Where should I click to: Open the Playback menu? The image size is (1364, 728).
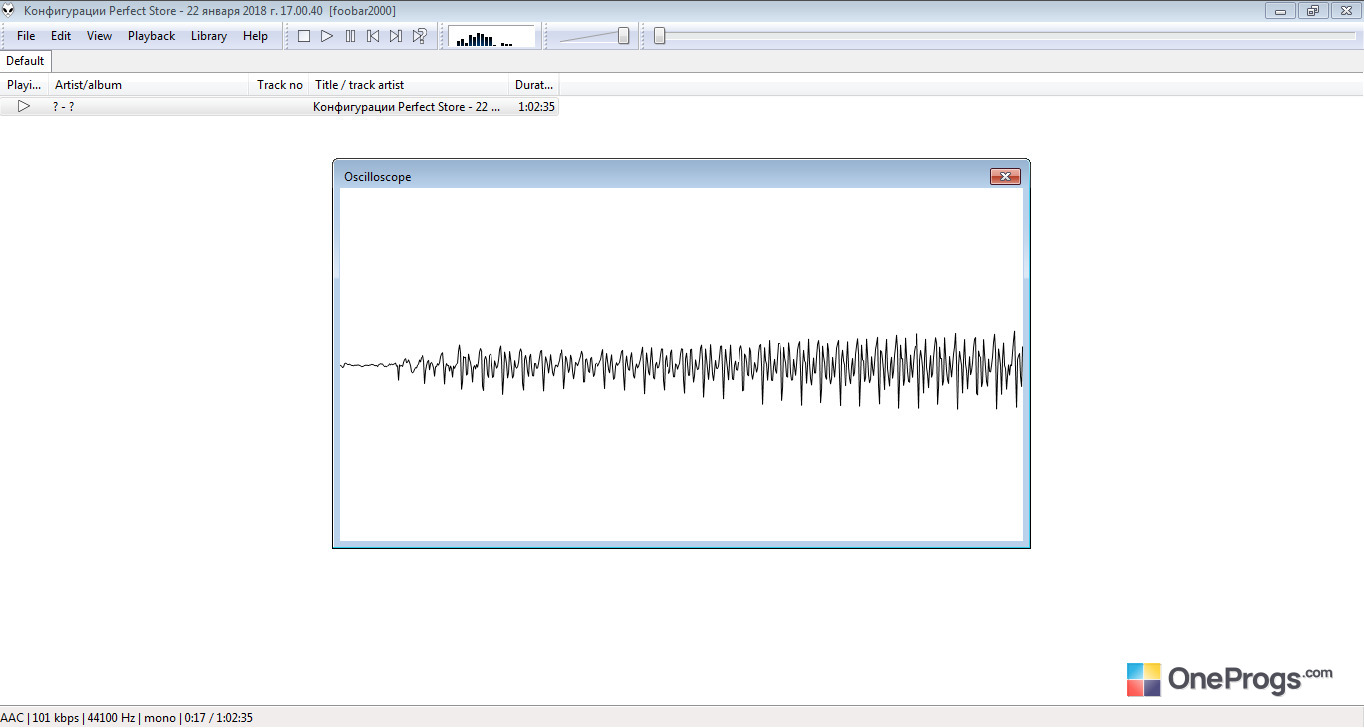coord(151,36)
